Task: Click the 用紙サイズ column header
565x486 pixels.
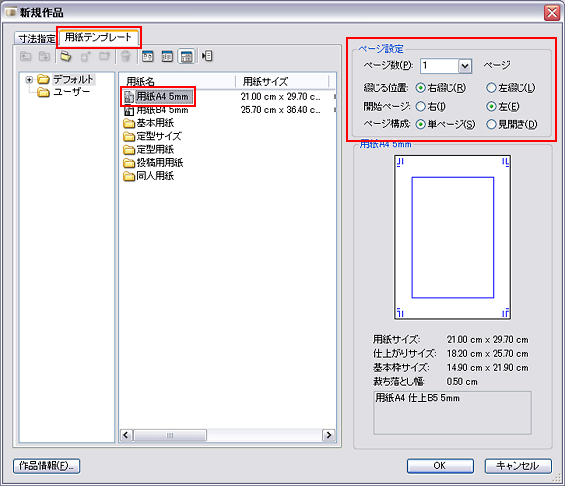Action: [x=282, y=81]
